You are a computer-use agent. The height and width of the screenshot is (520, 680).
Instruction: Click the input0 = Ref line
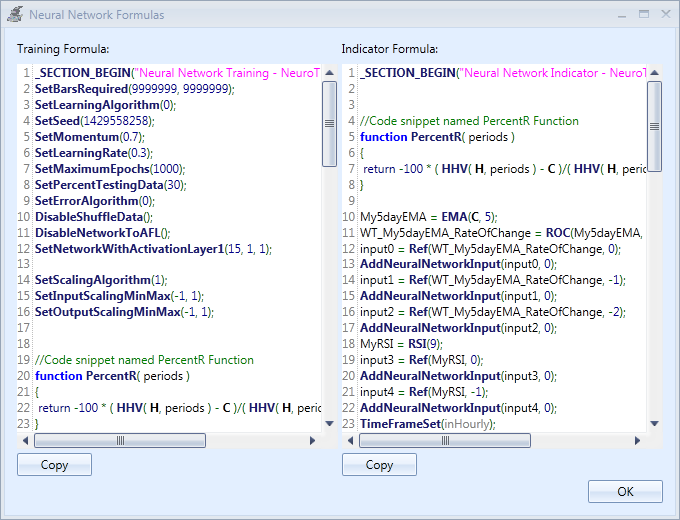490,249
